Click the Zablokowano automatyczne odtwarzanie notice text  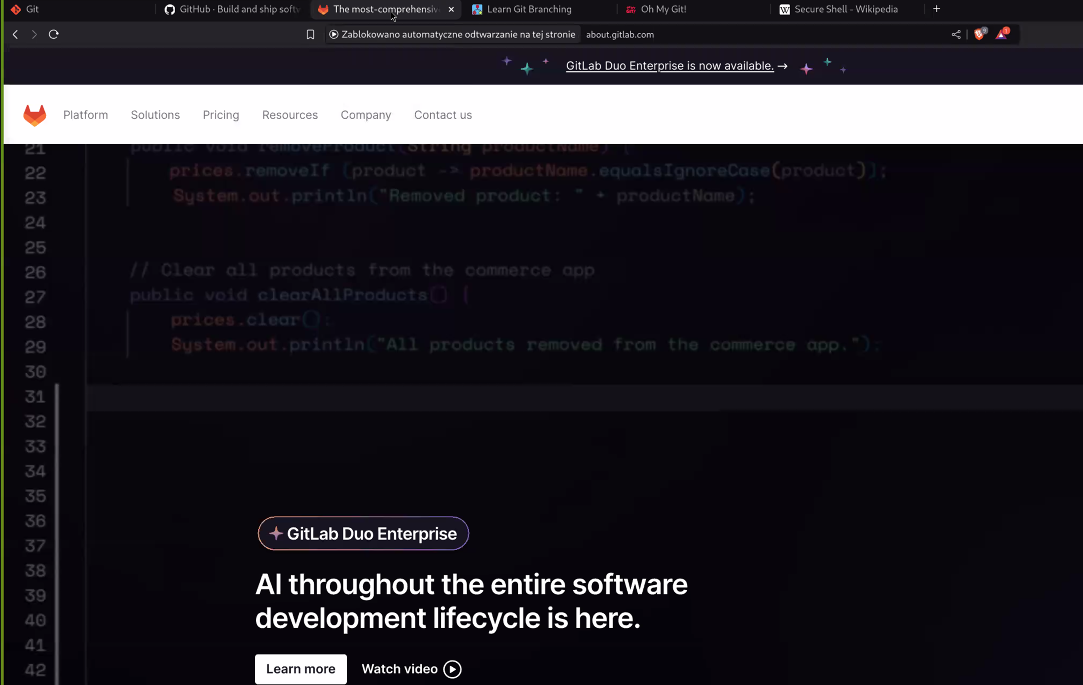pyautogui.click(x=458, y=35)
